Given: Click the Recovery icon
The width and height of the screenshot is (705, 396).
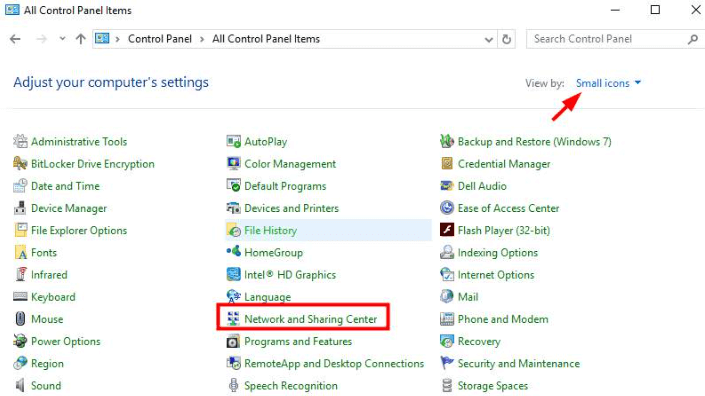Looking at the screenshot, I should (446, 341).
